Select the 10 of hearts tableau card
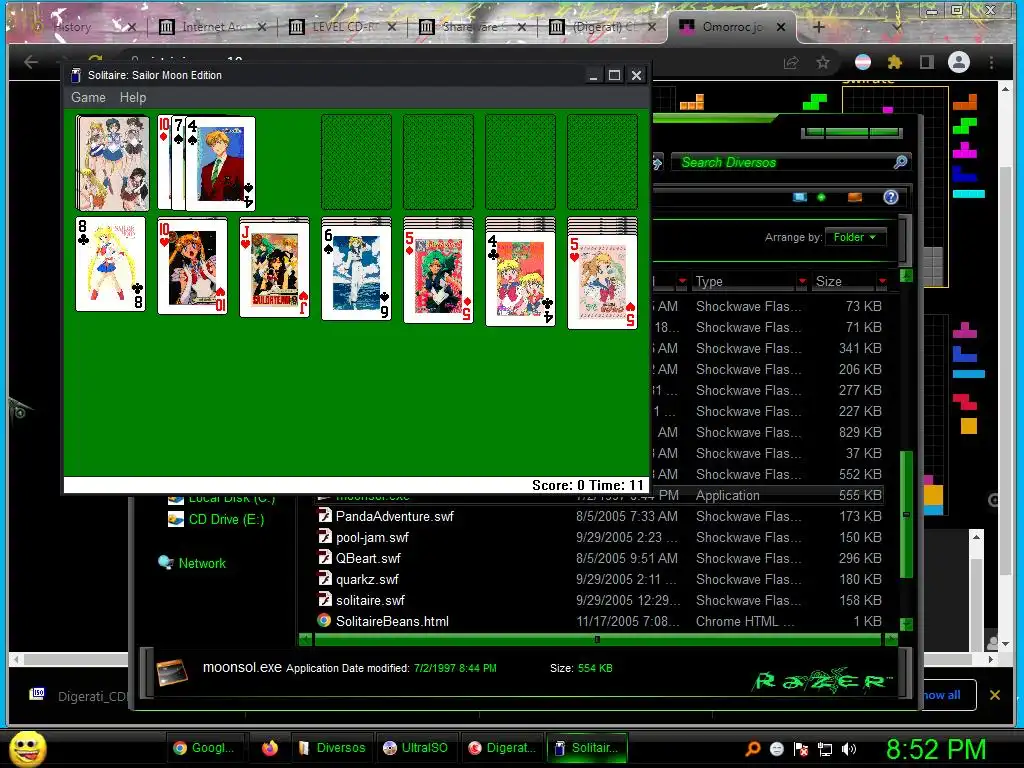The width and height of the screenshot is (1024, 768). (193, 266)
